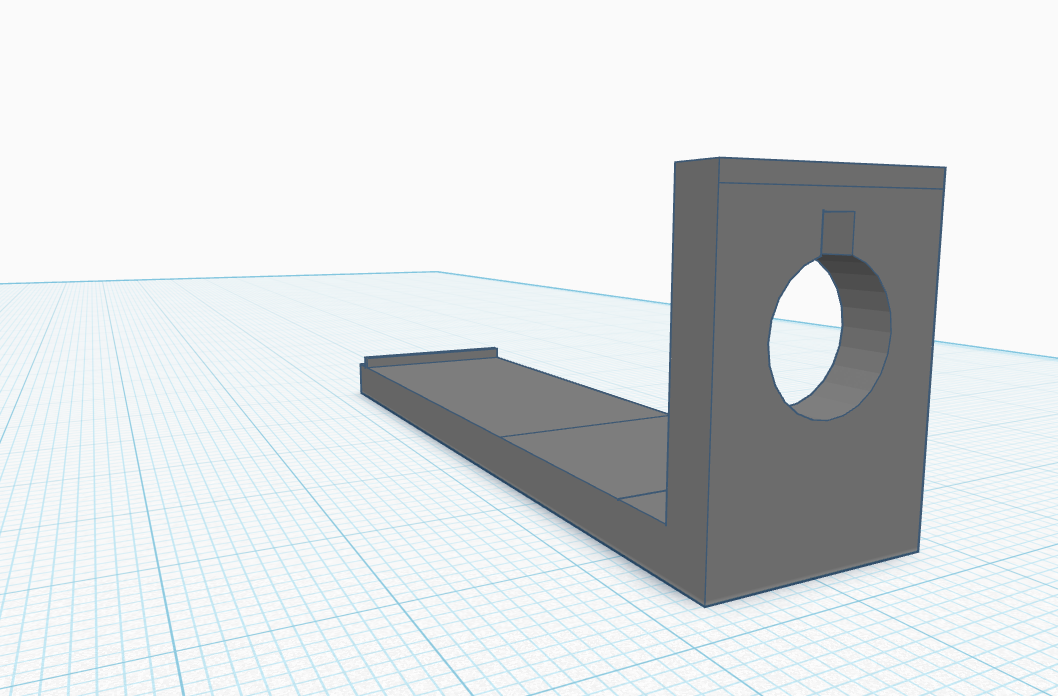
Task: Select the small square notch above the hole
Action: [838, 232]
